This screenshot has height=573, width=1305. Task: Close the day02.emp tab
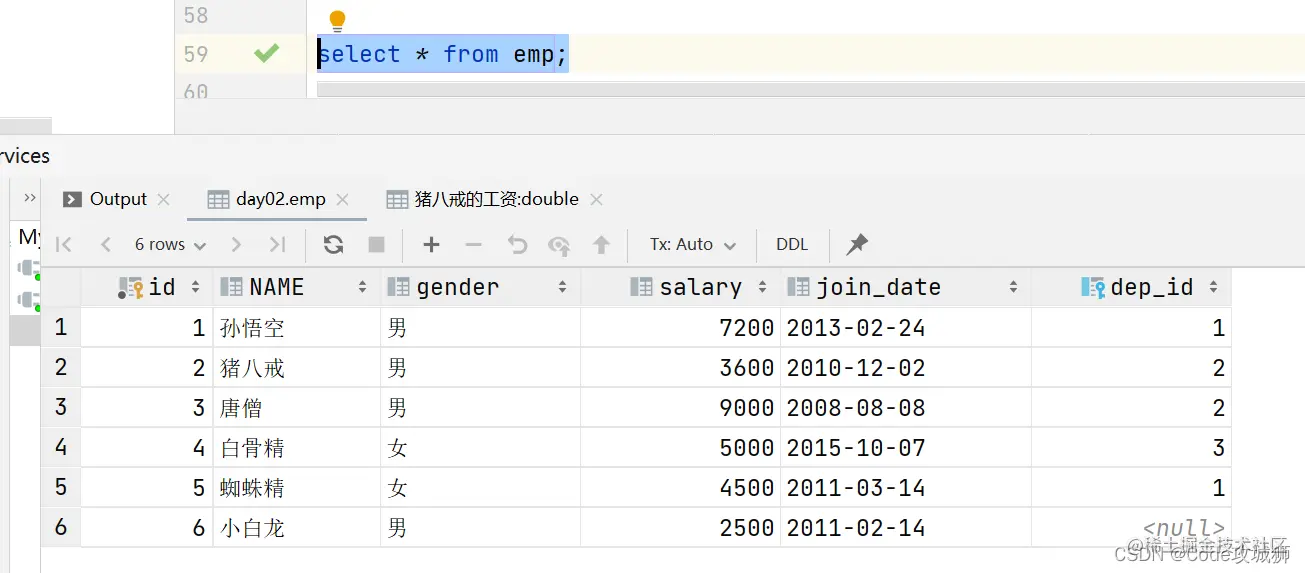(343, 199)
